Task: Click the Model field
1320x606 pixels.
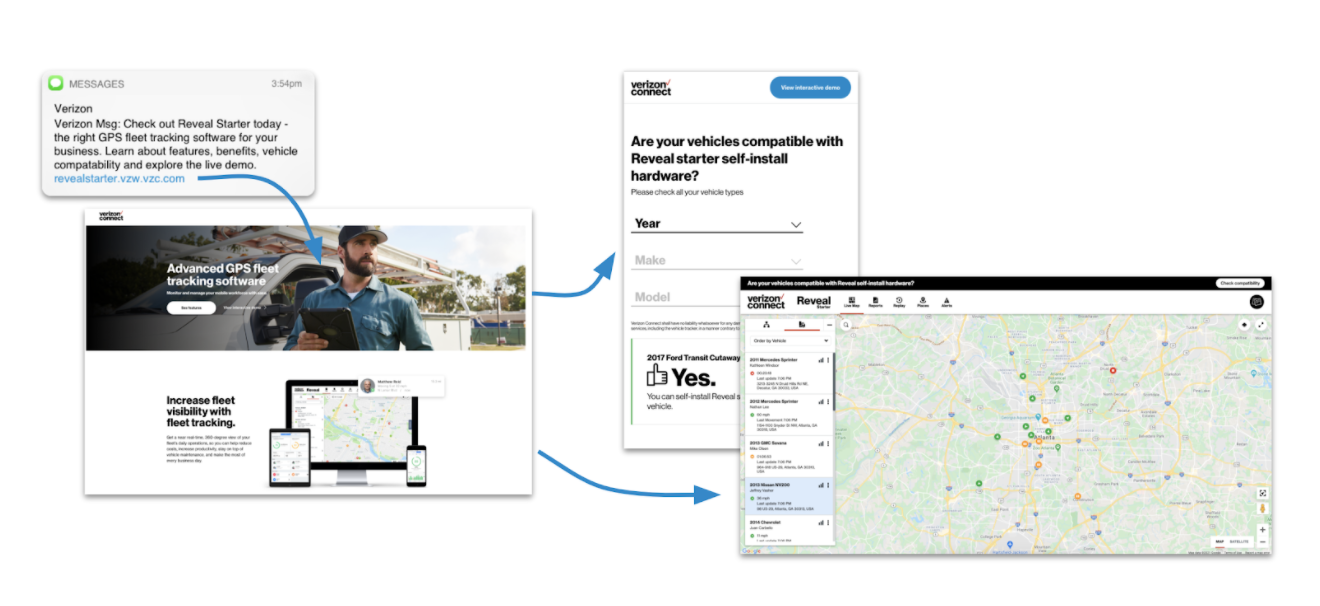Action: tap(687, 297)
